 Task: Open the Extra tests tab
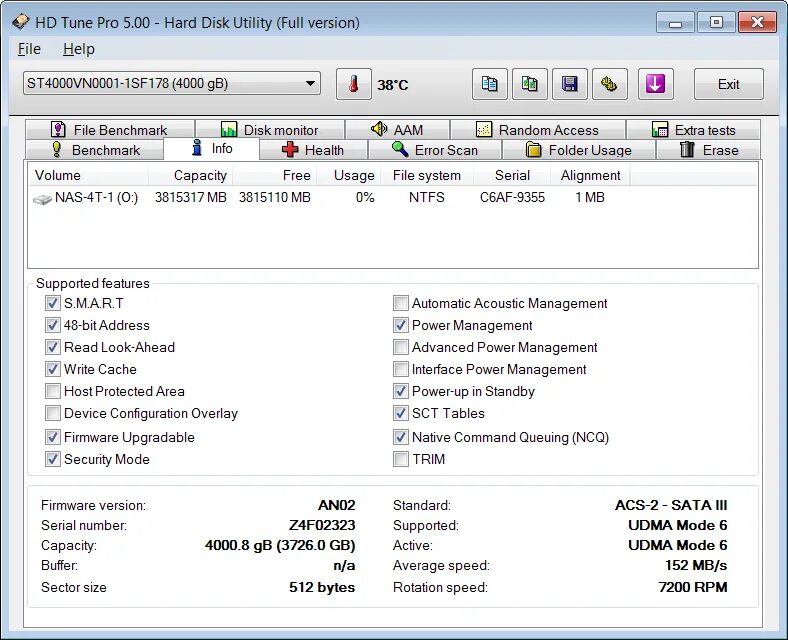[x=693, y=130]
